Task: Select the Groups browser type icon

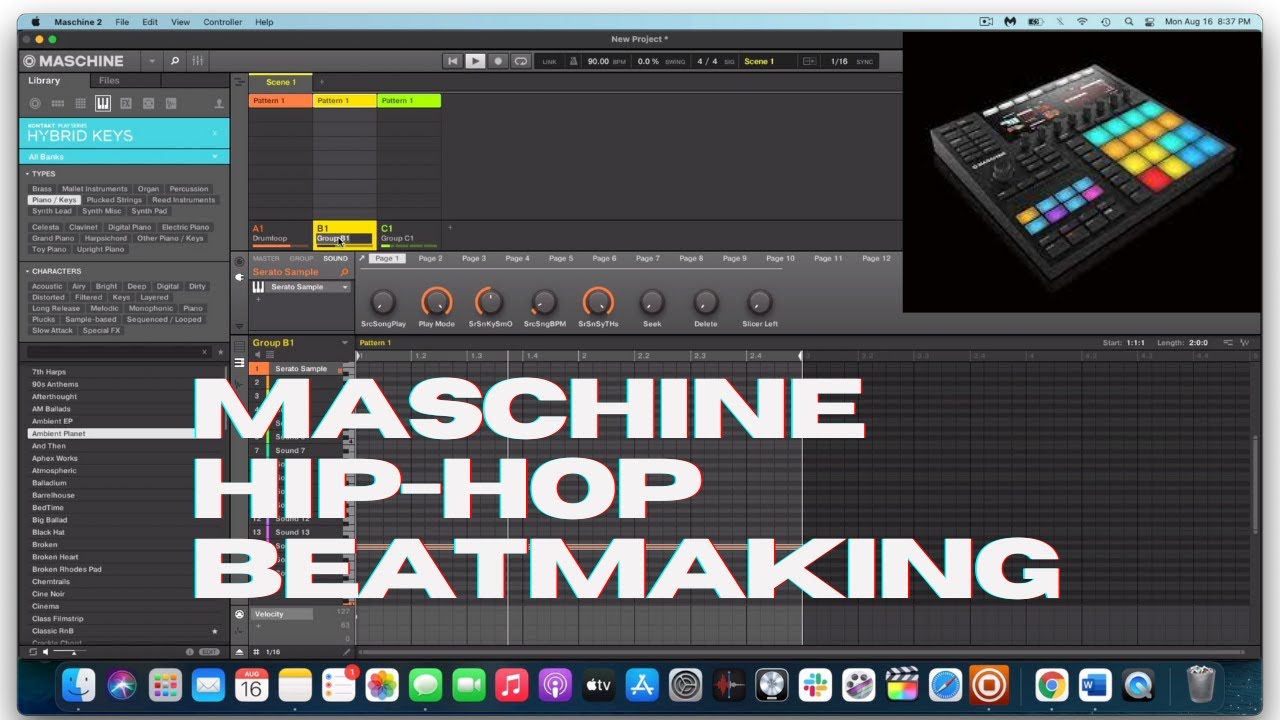Action: [58, 103]
